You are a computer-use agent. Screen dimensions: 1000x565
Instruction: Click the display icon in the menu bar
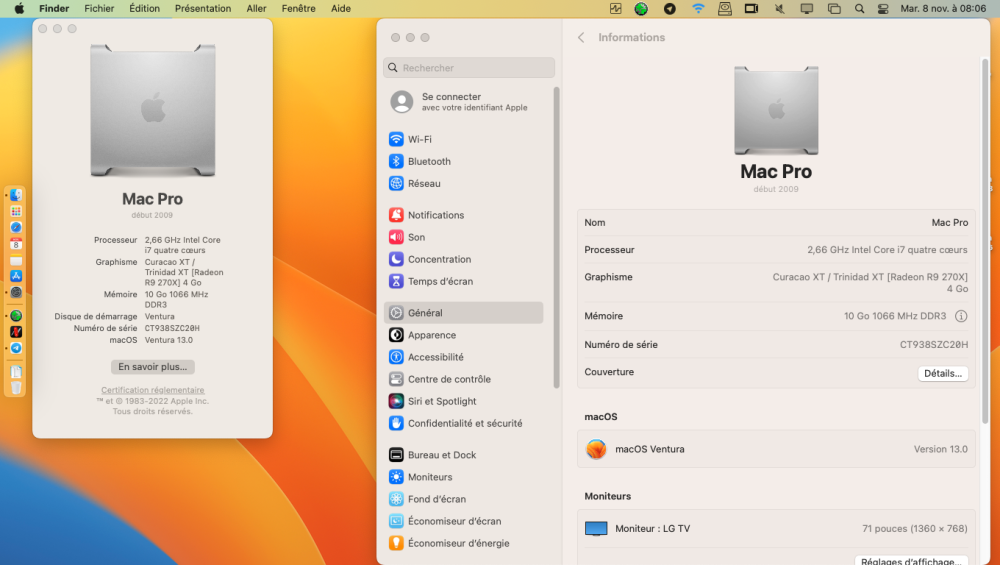pyautogui.click(x=807, y=8)
